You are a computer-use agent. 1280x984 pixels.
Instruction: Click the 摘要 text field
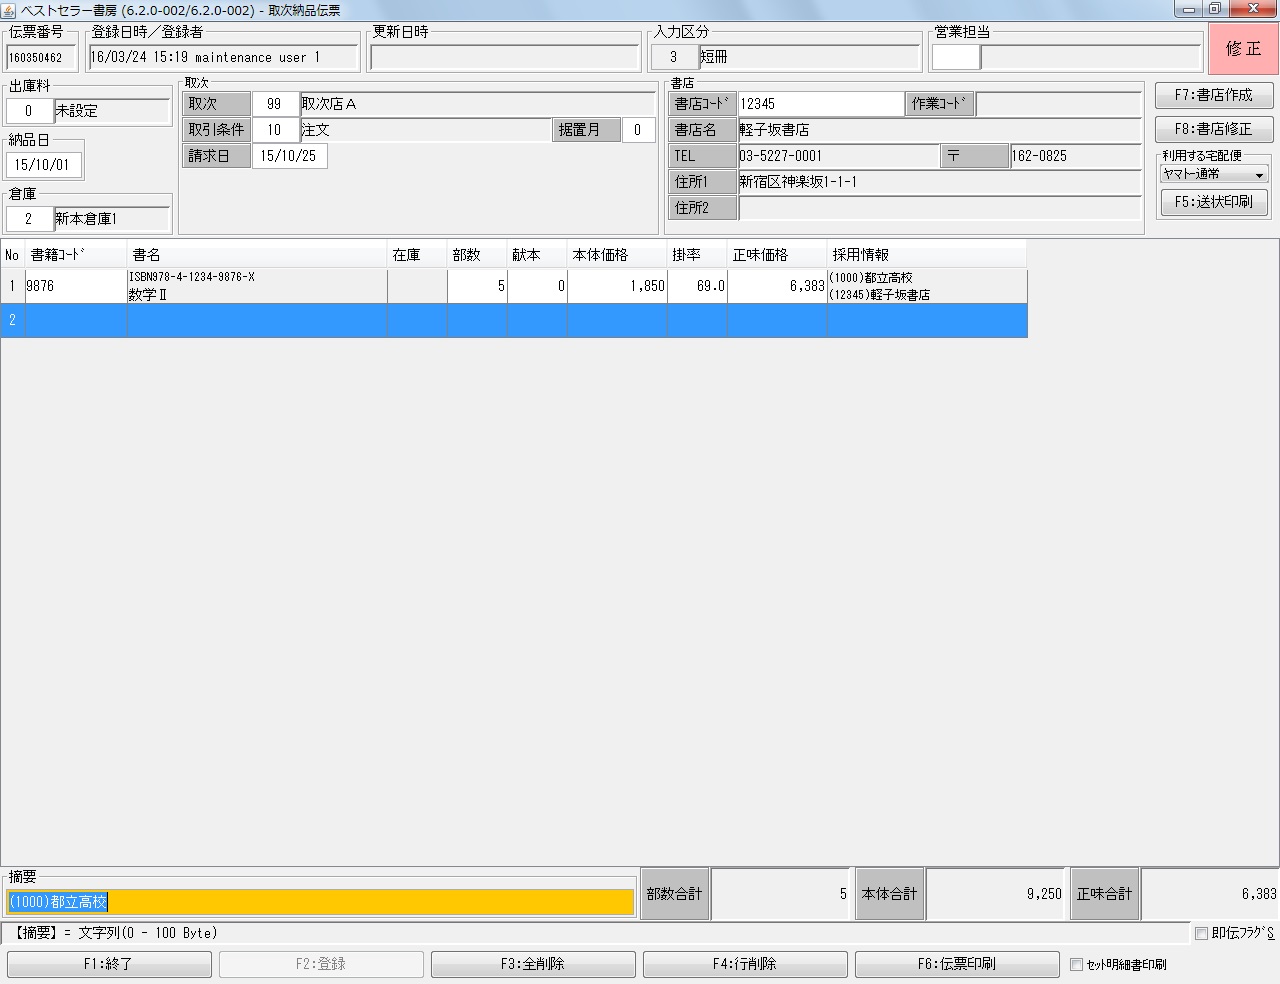[320, 902]
